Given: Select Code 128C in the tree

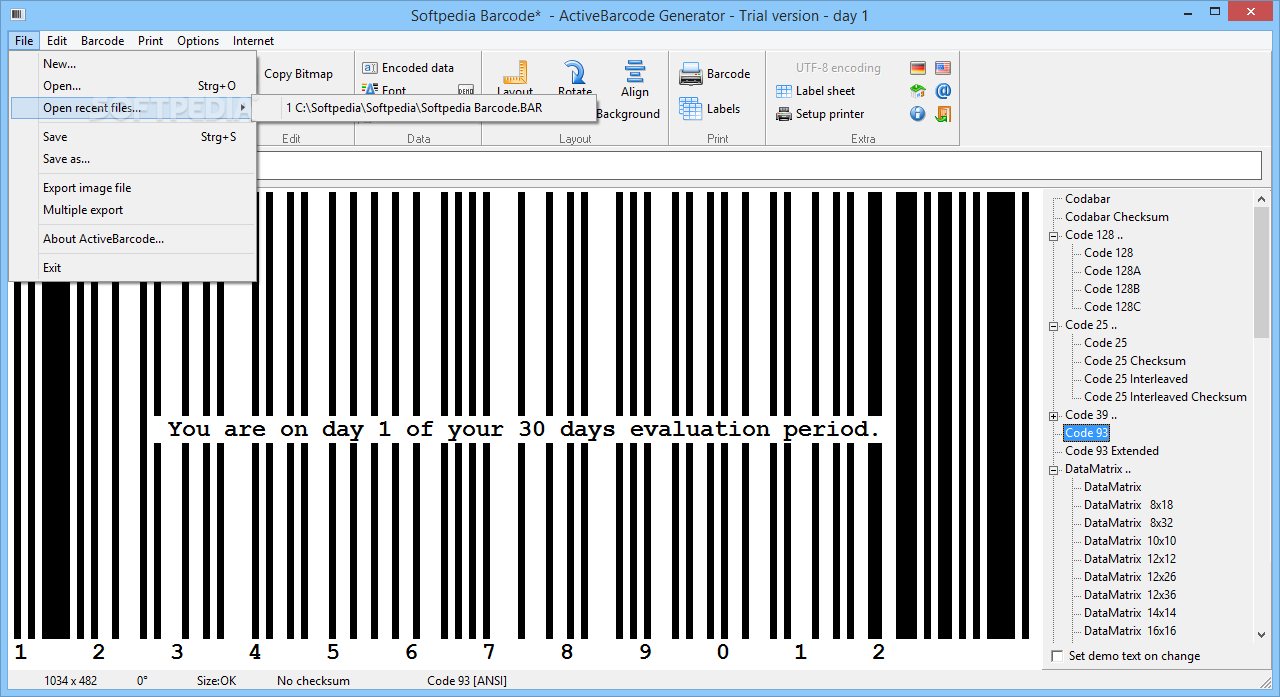Looking at the screenshot, I should coord(1112,307).
